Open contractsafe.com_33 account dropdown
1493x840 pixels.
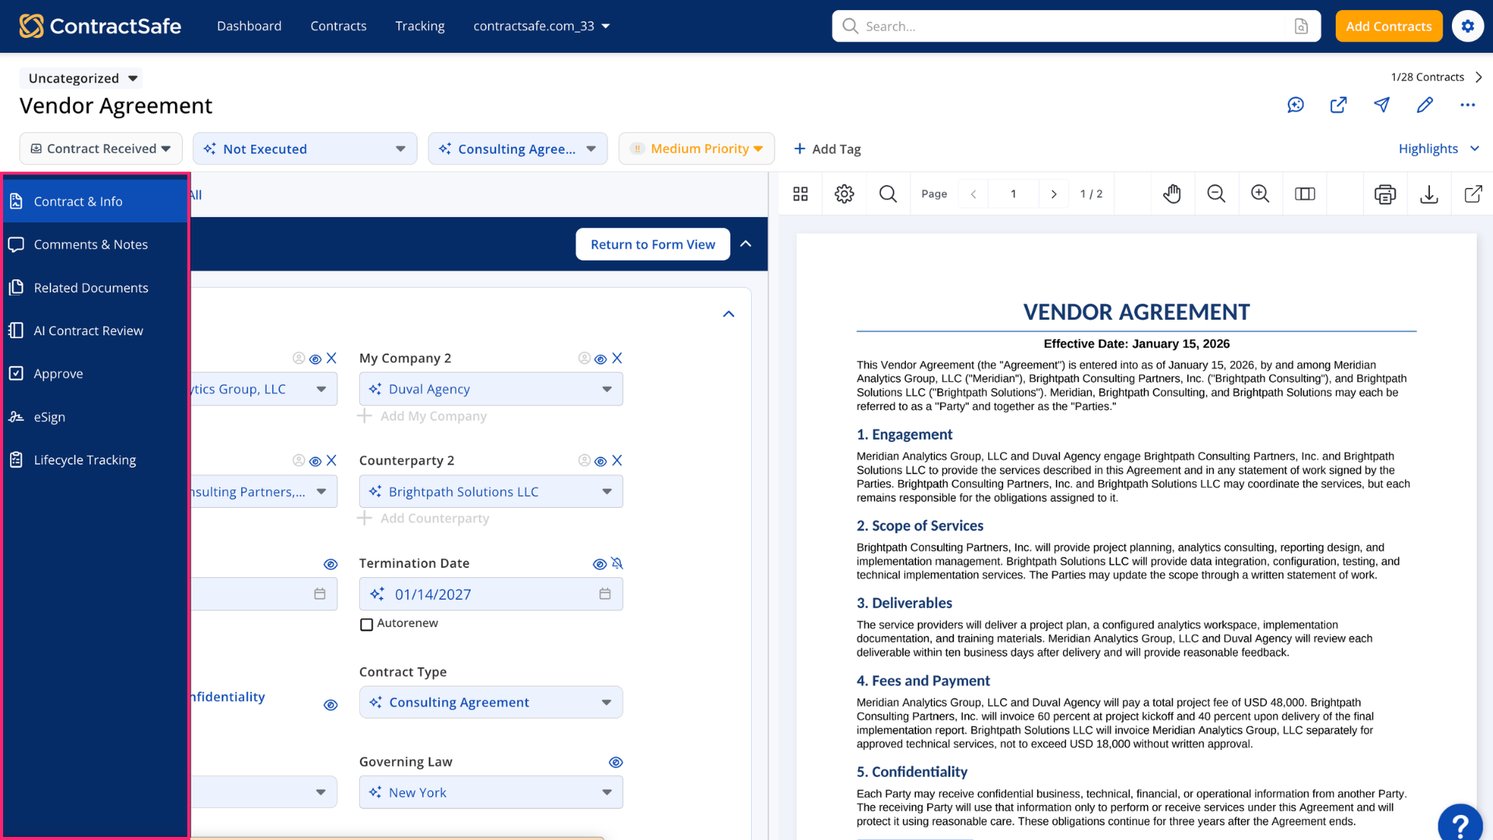coord(541,26)
